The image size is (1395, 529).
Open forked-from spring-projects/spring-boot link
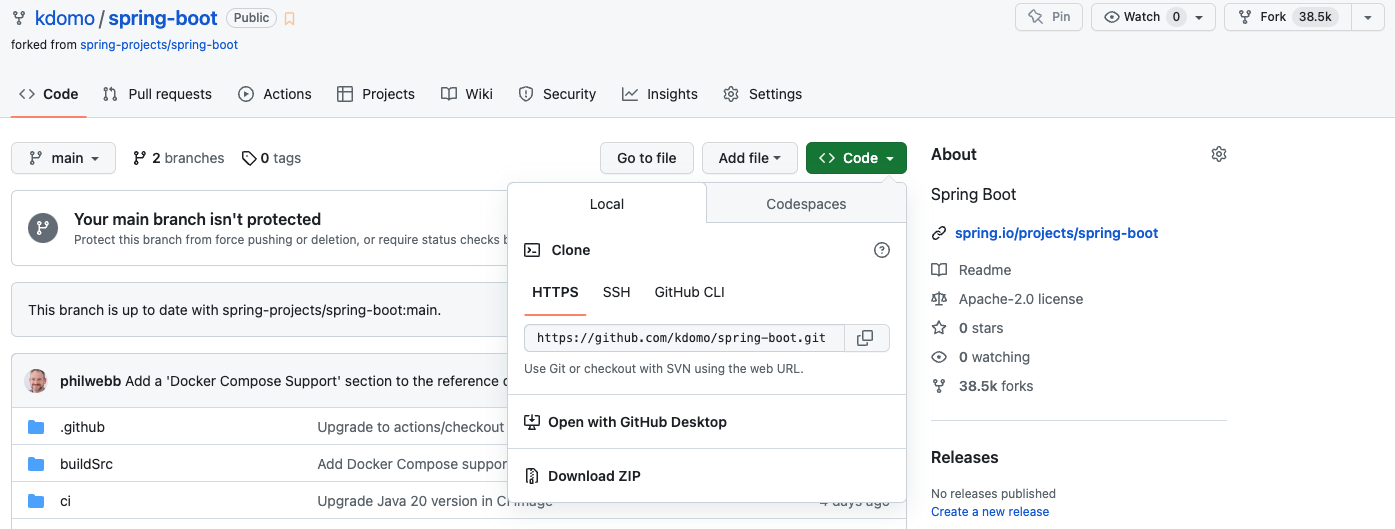[x=159, y=45]
